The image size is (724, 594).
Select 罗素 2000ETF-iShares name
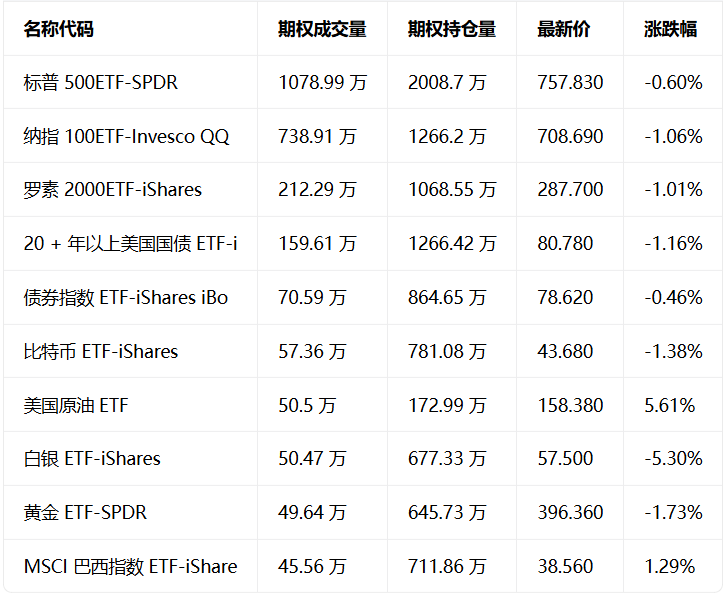click(113, 190)
